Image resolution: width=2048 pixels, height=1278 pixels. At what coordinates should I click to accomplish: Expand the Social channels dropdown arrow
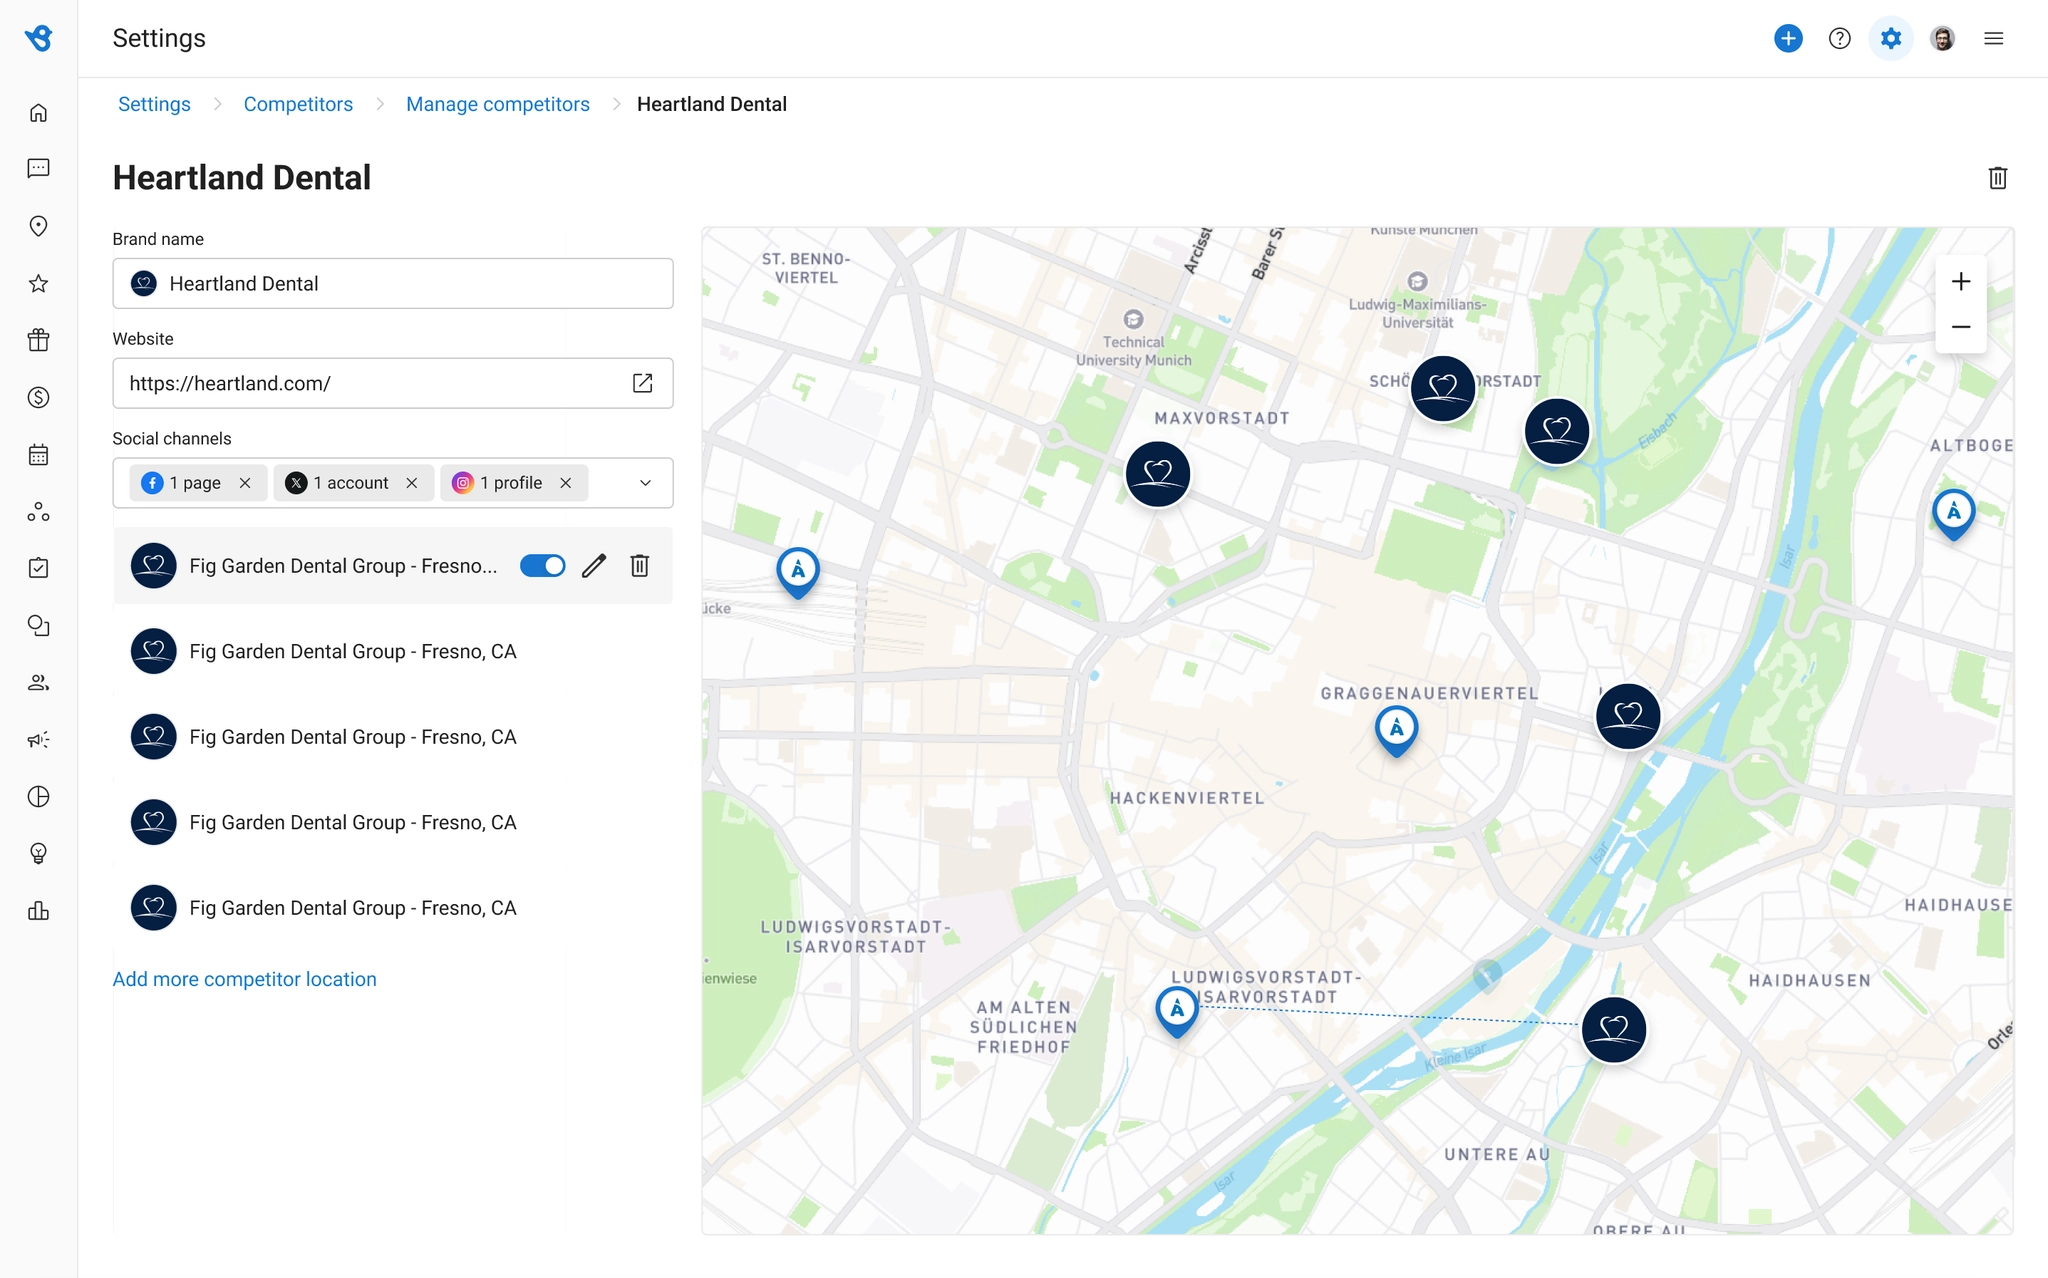coord(645,483)
